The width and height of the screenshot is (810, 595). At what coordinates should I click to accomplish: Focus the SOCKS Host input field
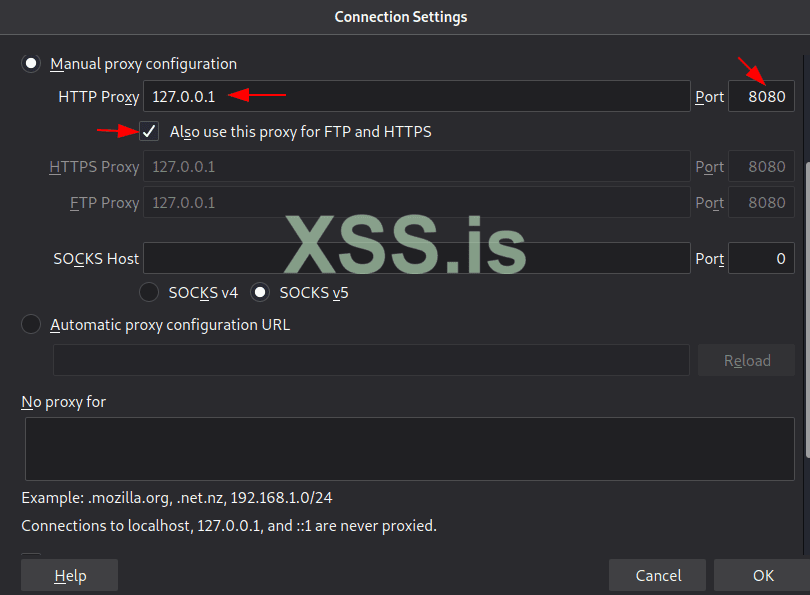point(417,258)
